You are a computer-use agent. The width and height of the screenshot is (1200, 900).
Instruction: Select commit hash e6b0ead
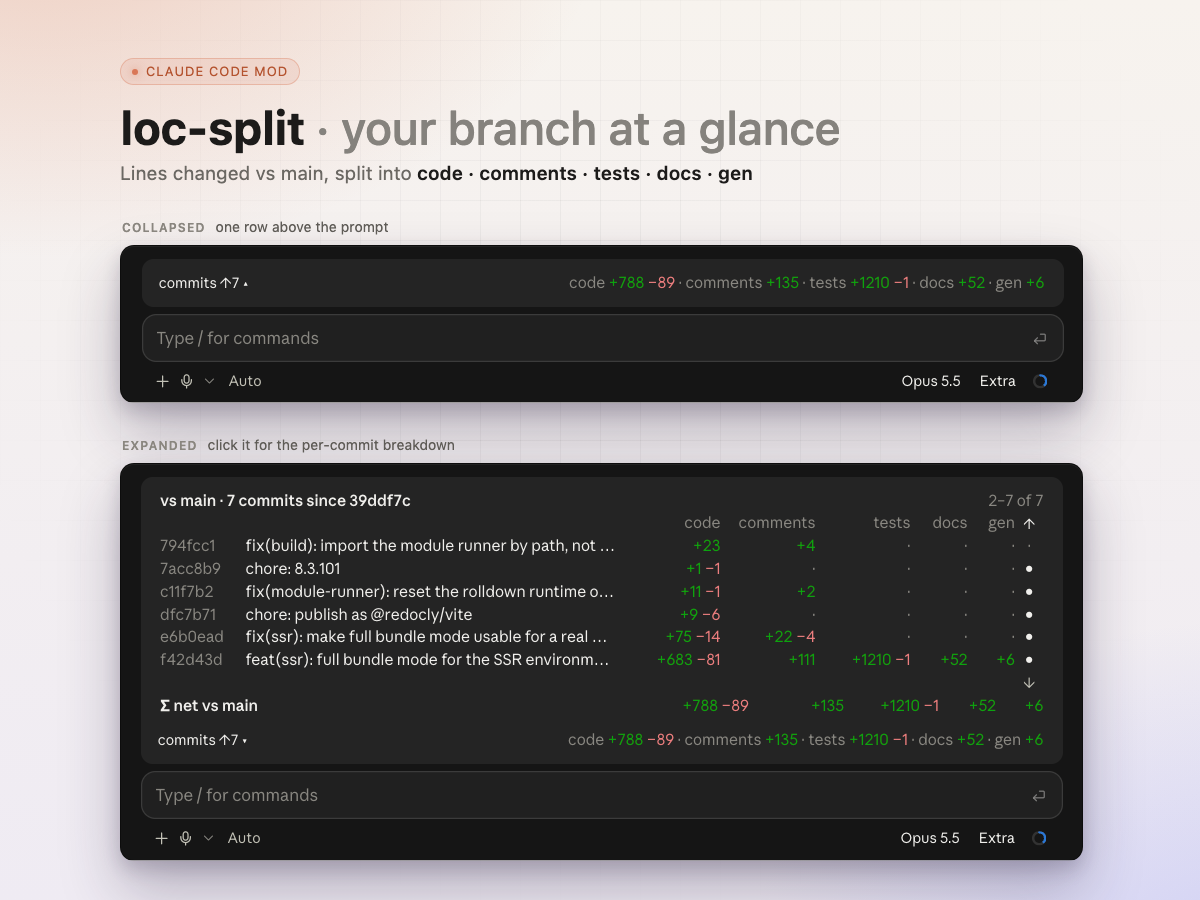[x=190, y=637]
